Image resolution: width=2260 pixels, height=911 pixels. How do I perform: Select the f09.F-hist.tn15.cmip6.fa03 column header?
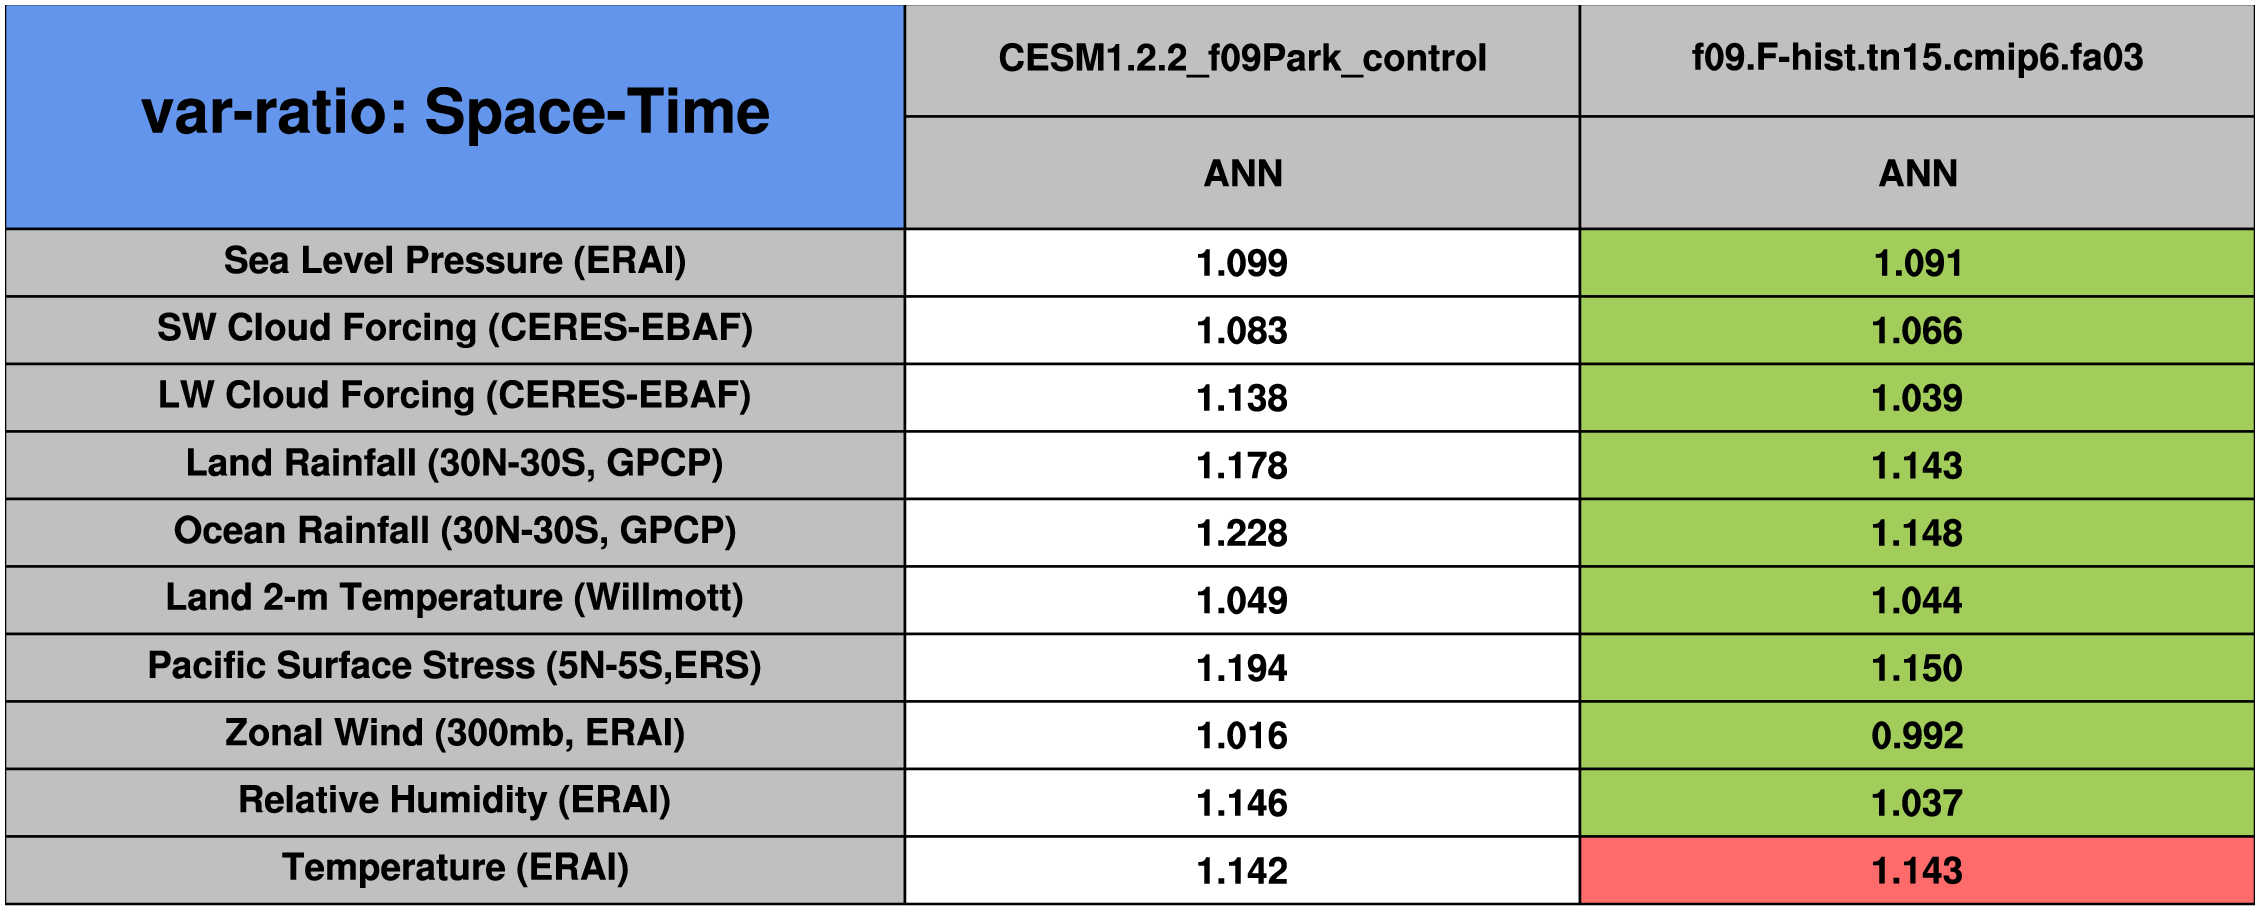pos(1917,59)
